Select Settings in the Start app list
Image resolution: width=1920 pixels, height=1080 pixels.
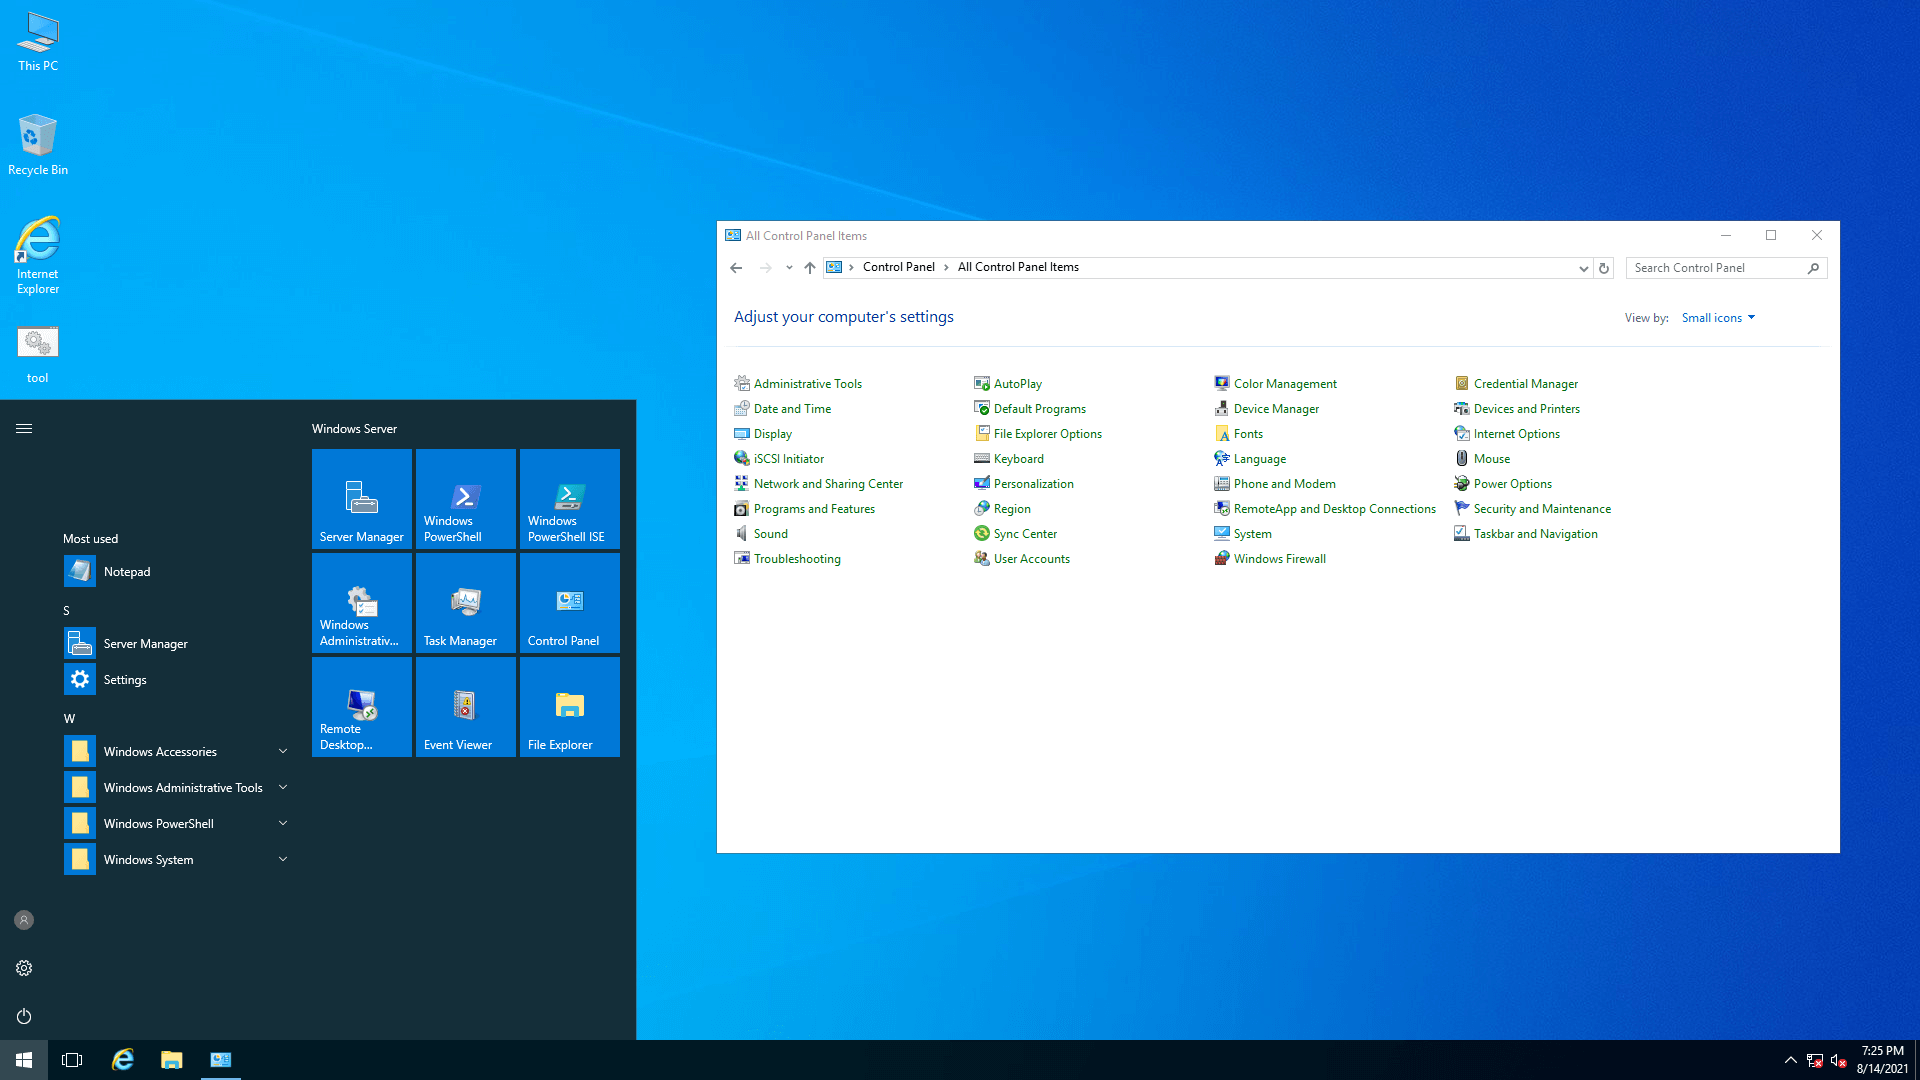(x=125, y=680)
